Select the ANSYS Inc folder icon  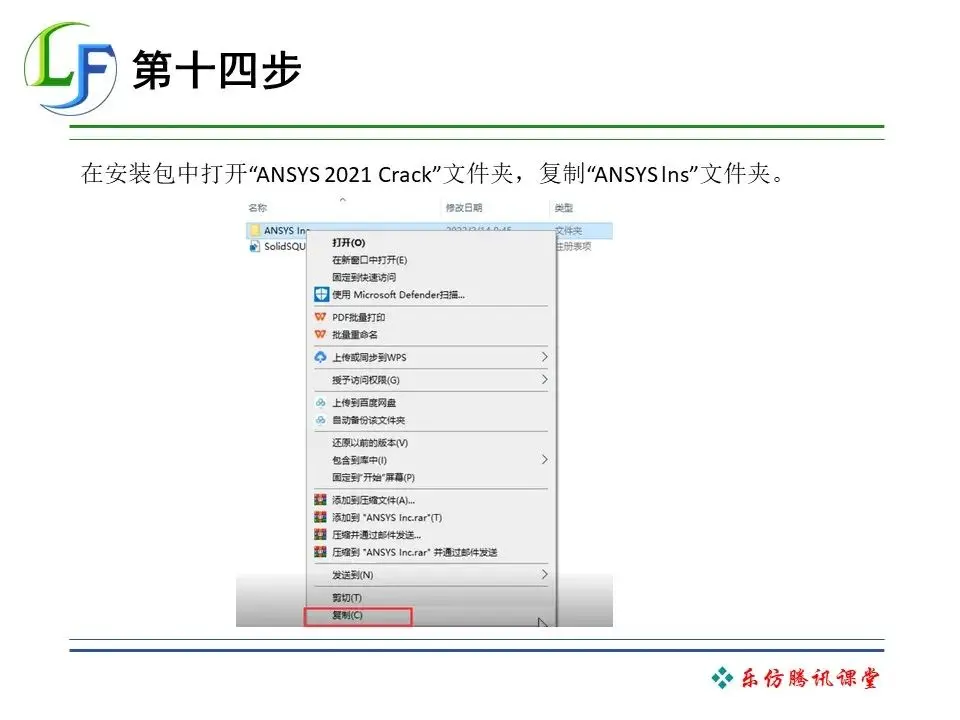[x=254, y=230]
